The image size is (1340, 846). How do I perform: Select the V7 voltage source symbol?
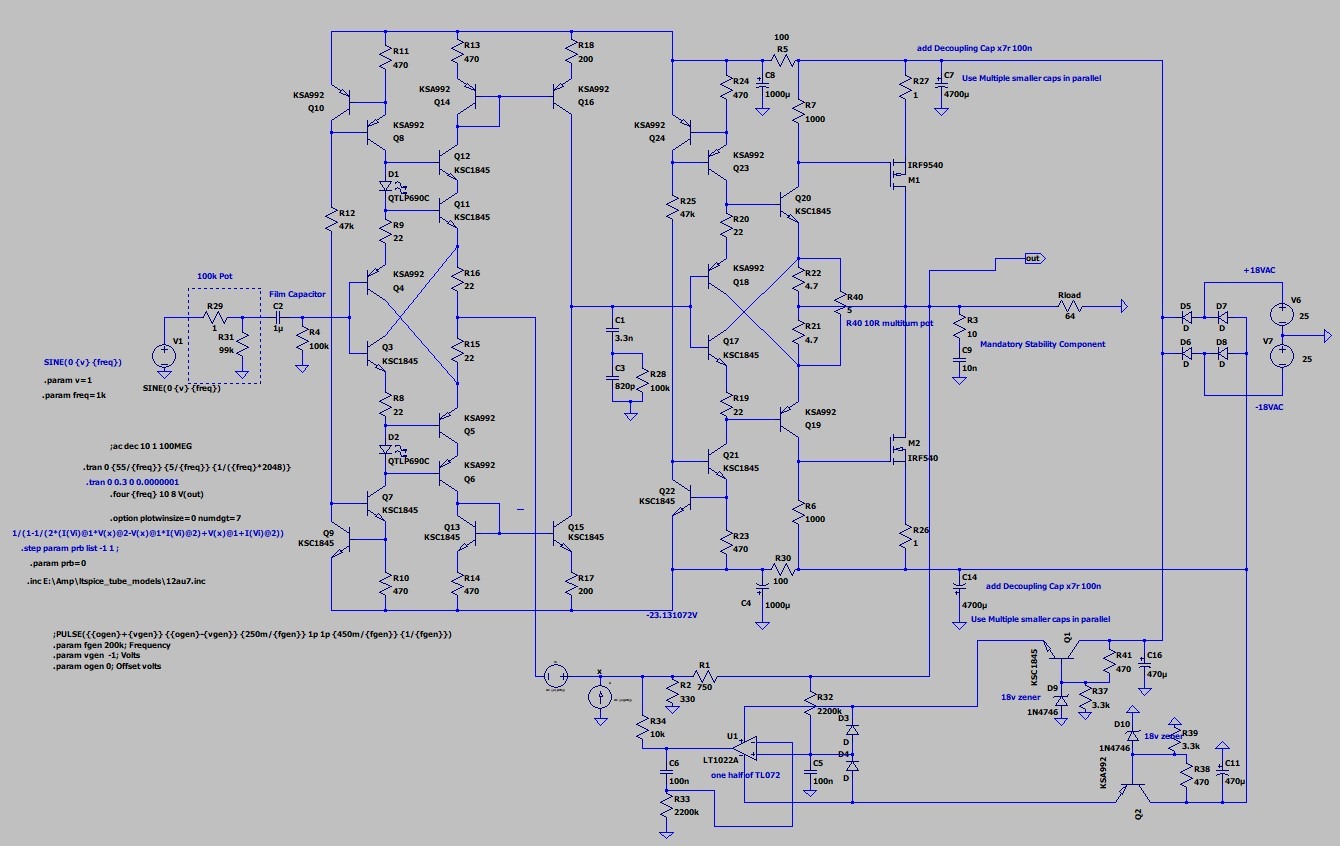[1281, 356]
